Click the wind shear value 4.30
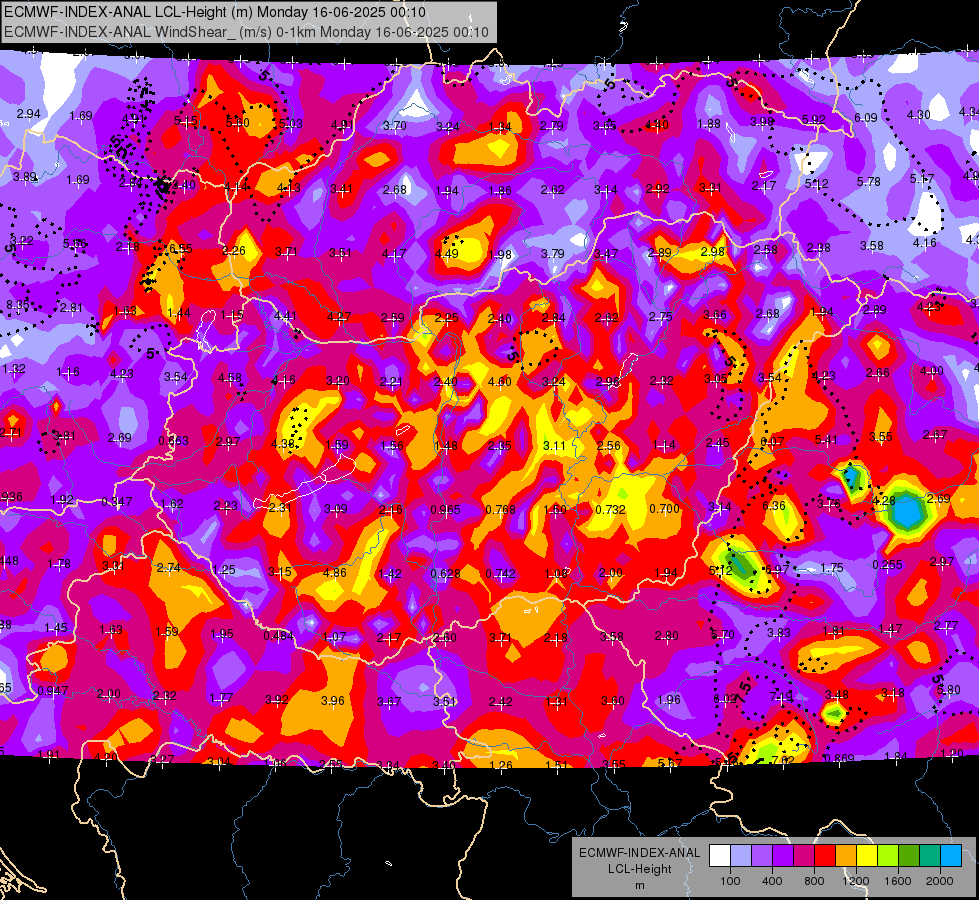The width and height of the screenshot is (979, 900). 918,115
